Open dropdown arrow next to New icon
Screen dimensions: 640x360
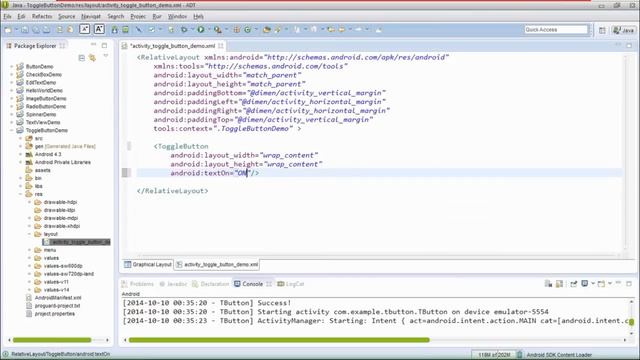16,29
